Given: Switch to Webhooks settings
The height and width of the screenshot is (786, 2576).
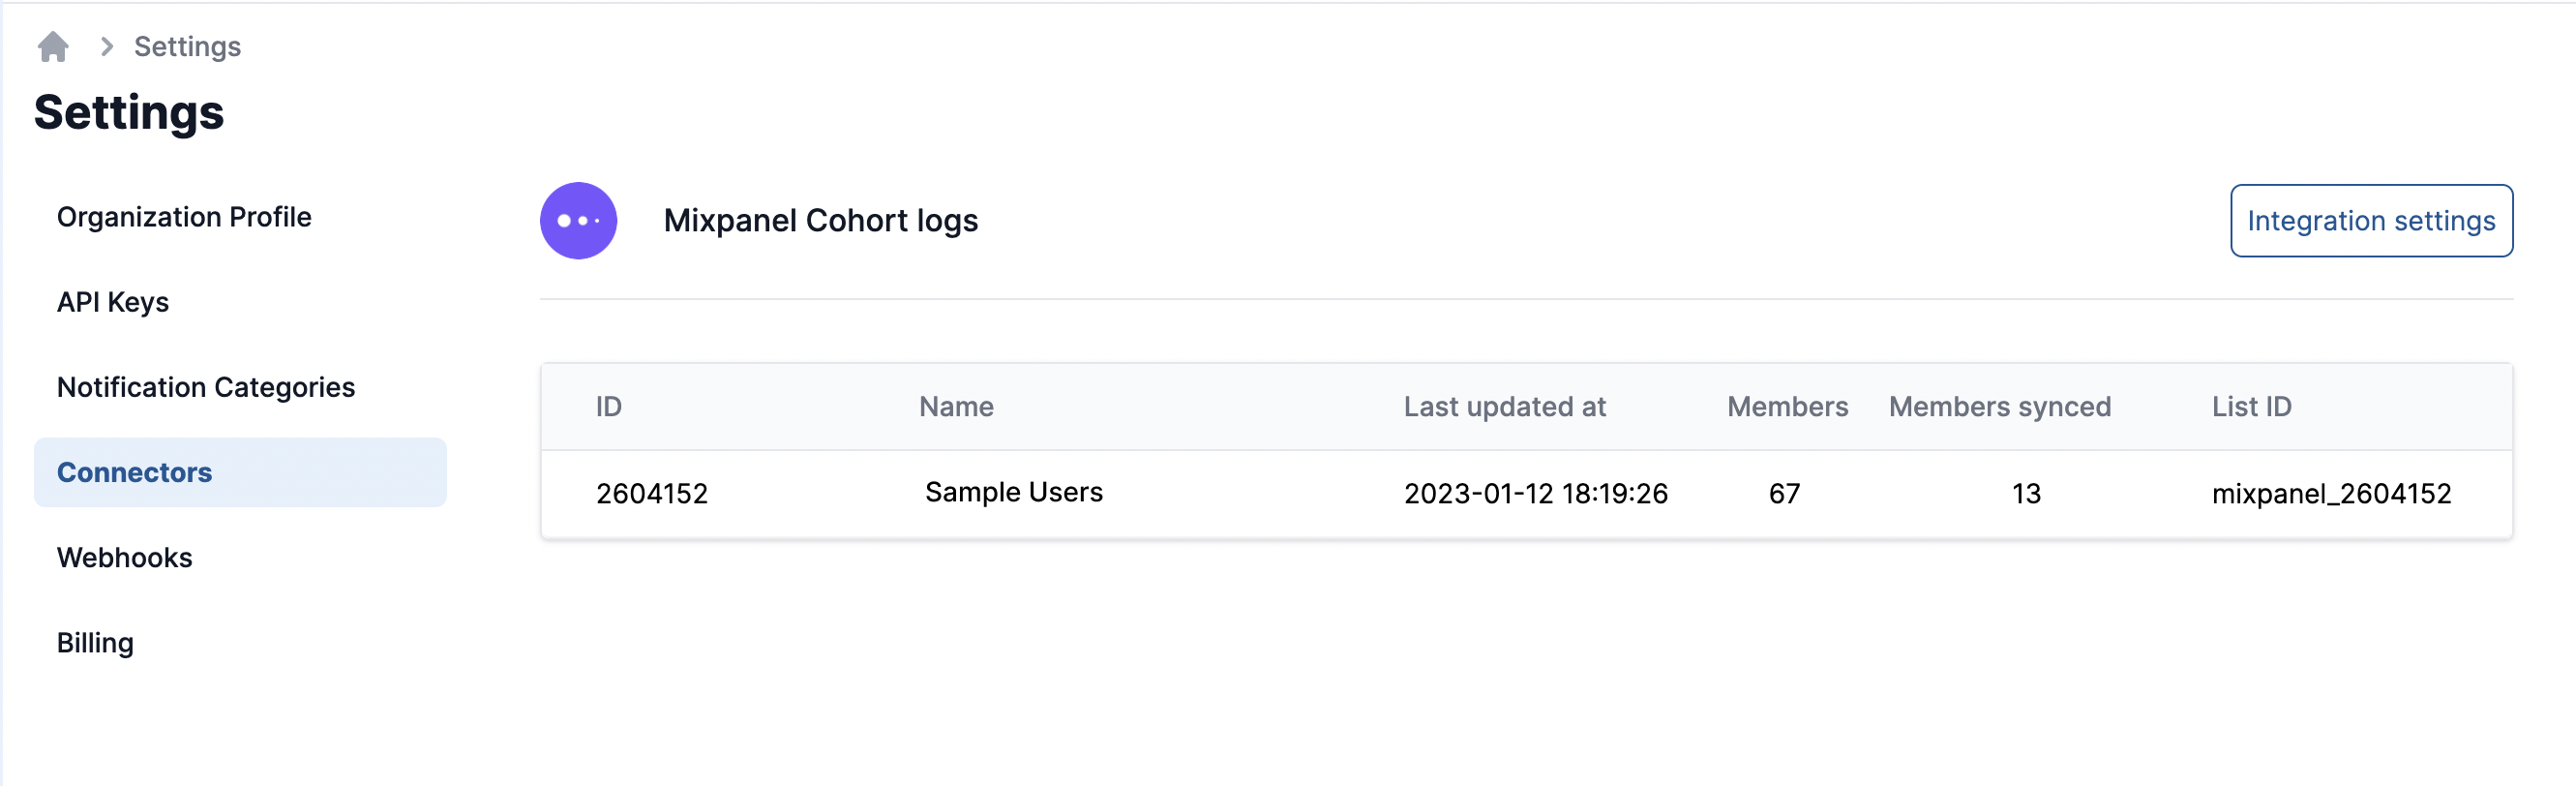Looking at the screenshot, I should click(124, 557).
